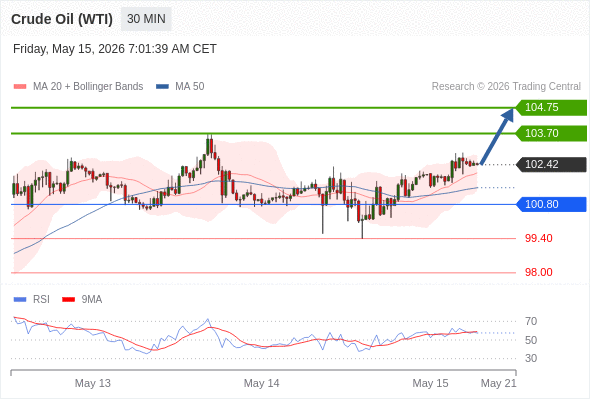Click the black 102.42 current price label
Viewport: 590px width, 400px height.
pos(551,164)
